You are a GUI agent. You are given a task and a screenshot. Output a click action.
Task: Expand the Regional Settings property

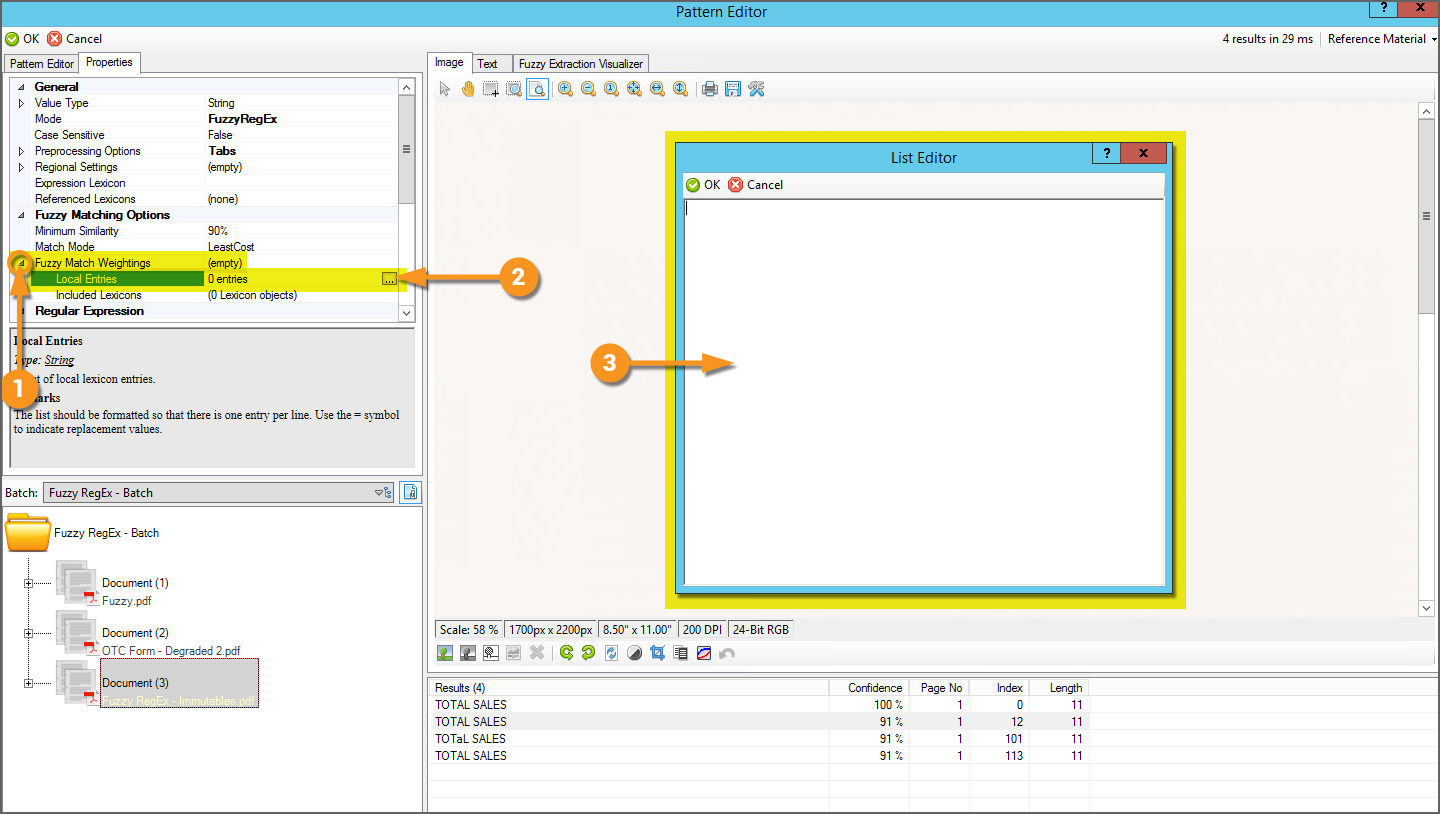tap(22, 167)
